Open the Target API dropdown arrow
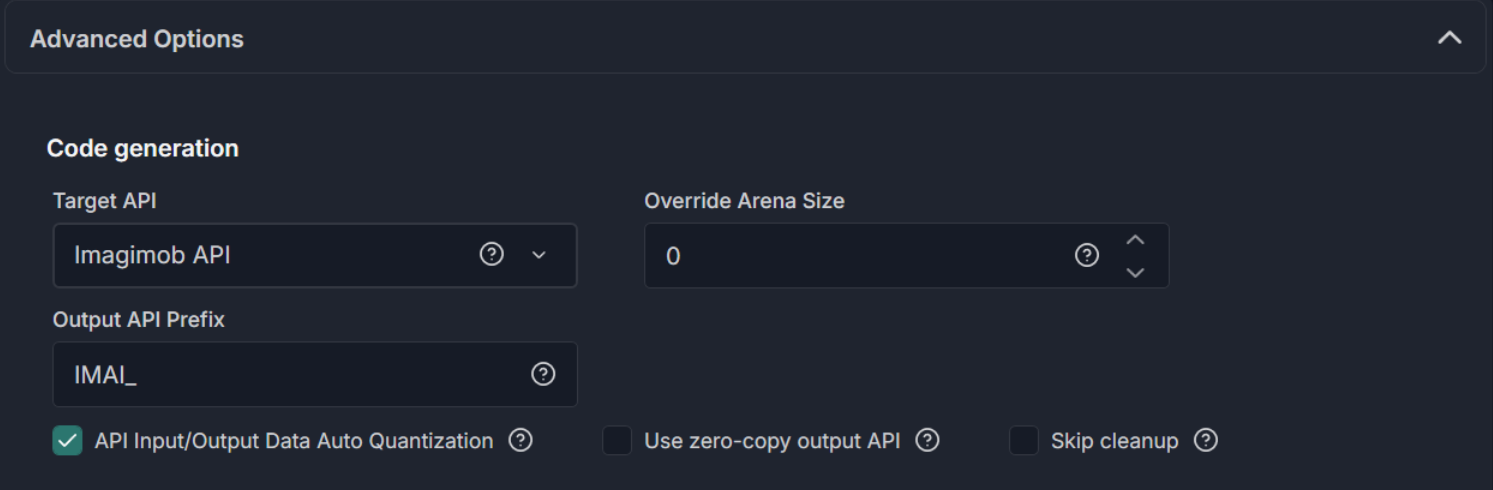Screen dimensions: 1493x490 (x=539, y=255)
